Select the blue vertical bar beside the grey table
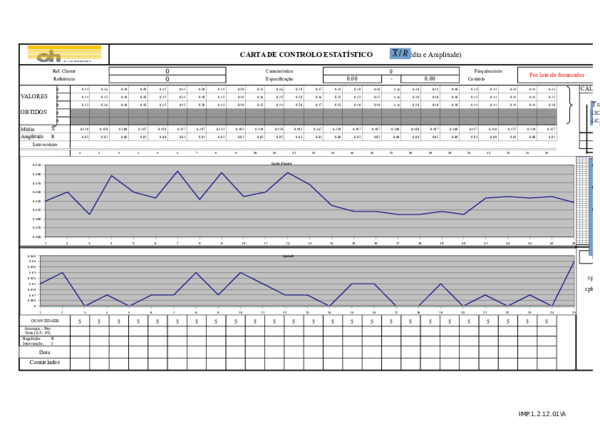The image size is (600, 424). pyautogui.click(x=591, y=112)
